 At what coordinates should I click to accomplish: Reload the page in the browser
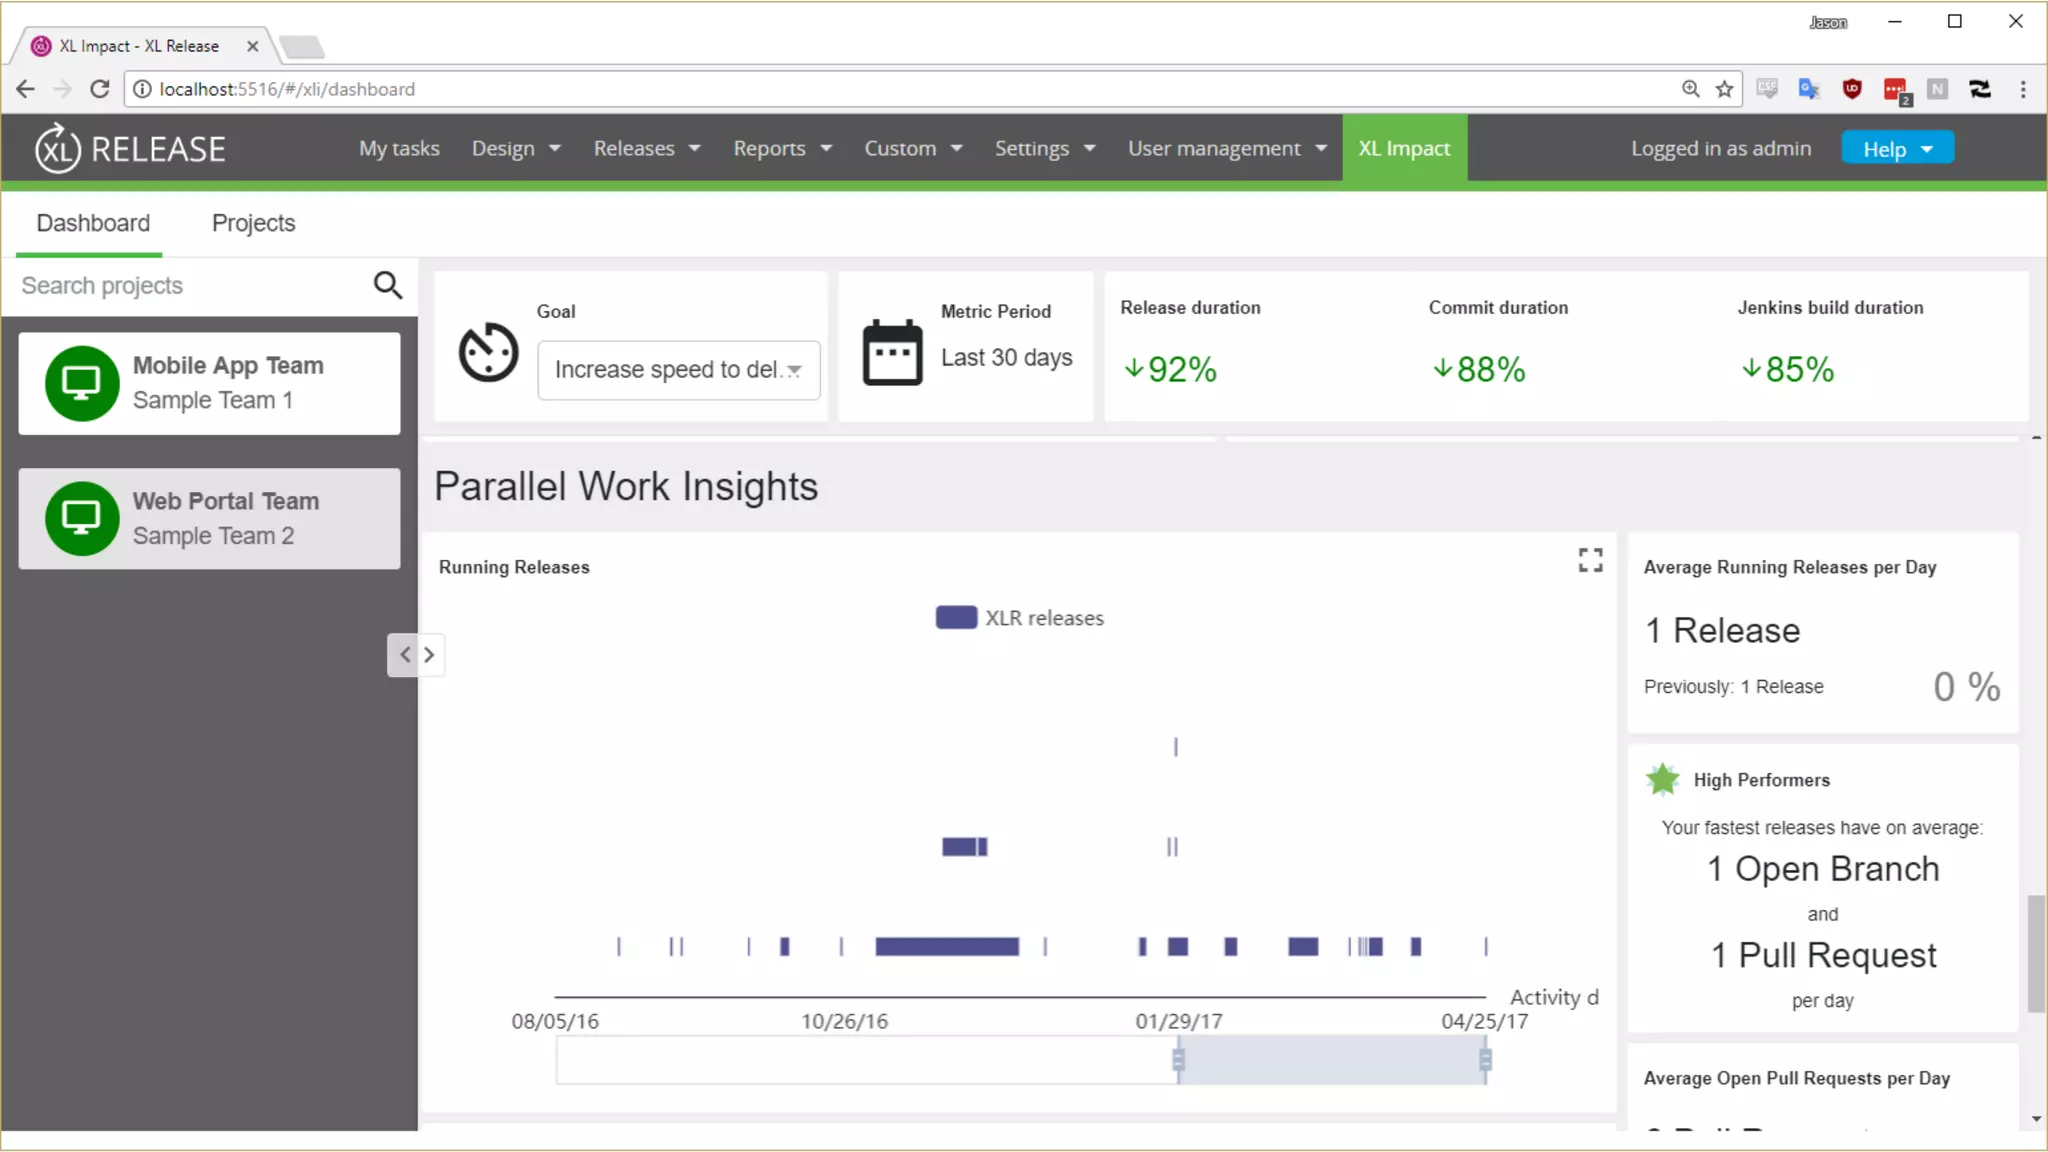99,89
